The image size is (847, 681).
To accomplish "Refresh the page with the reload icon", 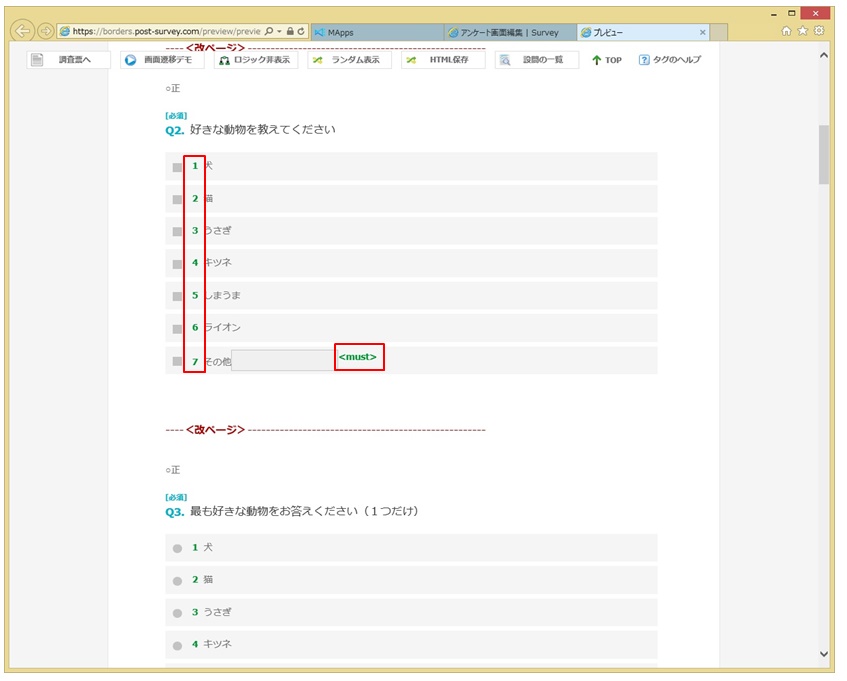I will (x=301, y=32).
